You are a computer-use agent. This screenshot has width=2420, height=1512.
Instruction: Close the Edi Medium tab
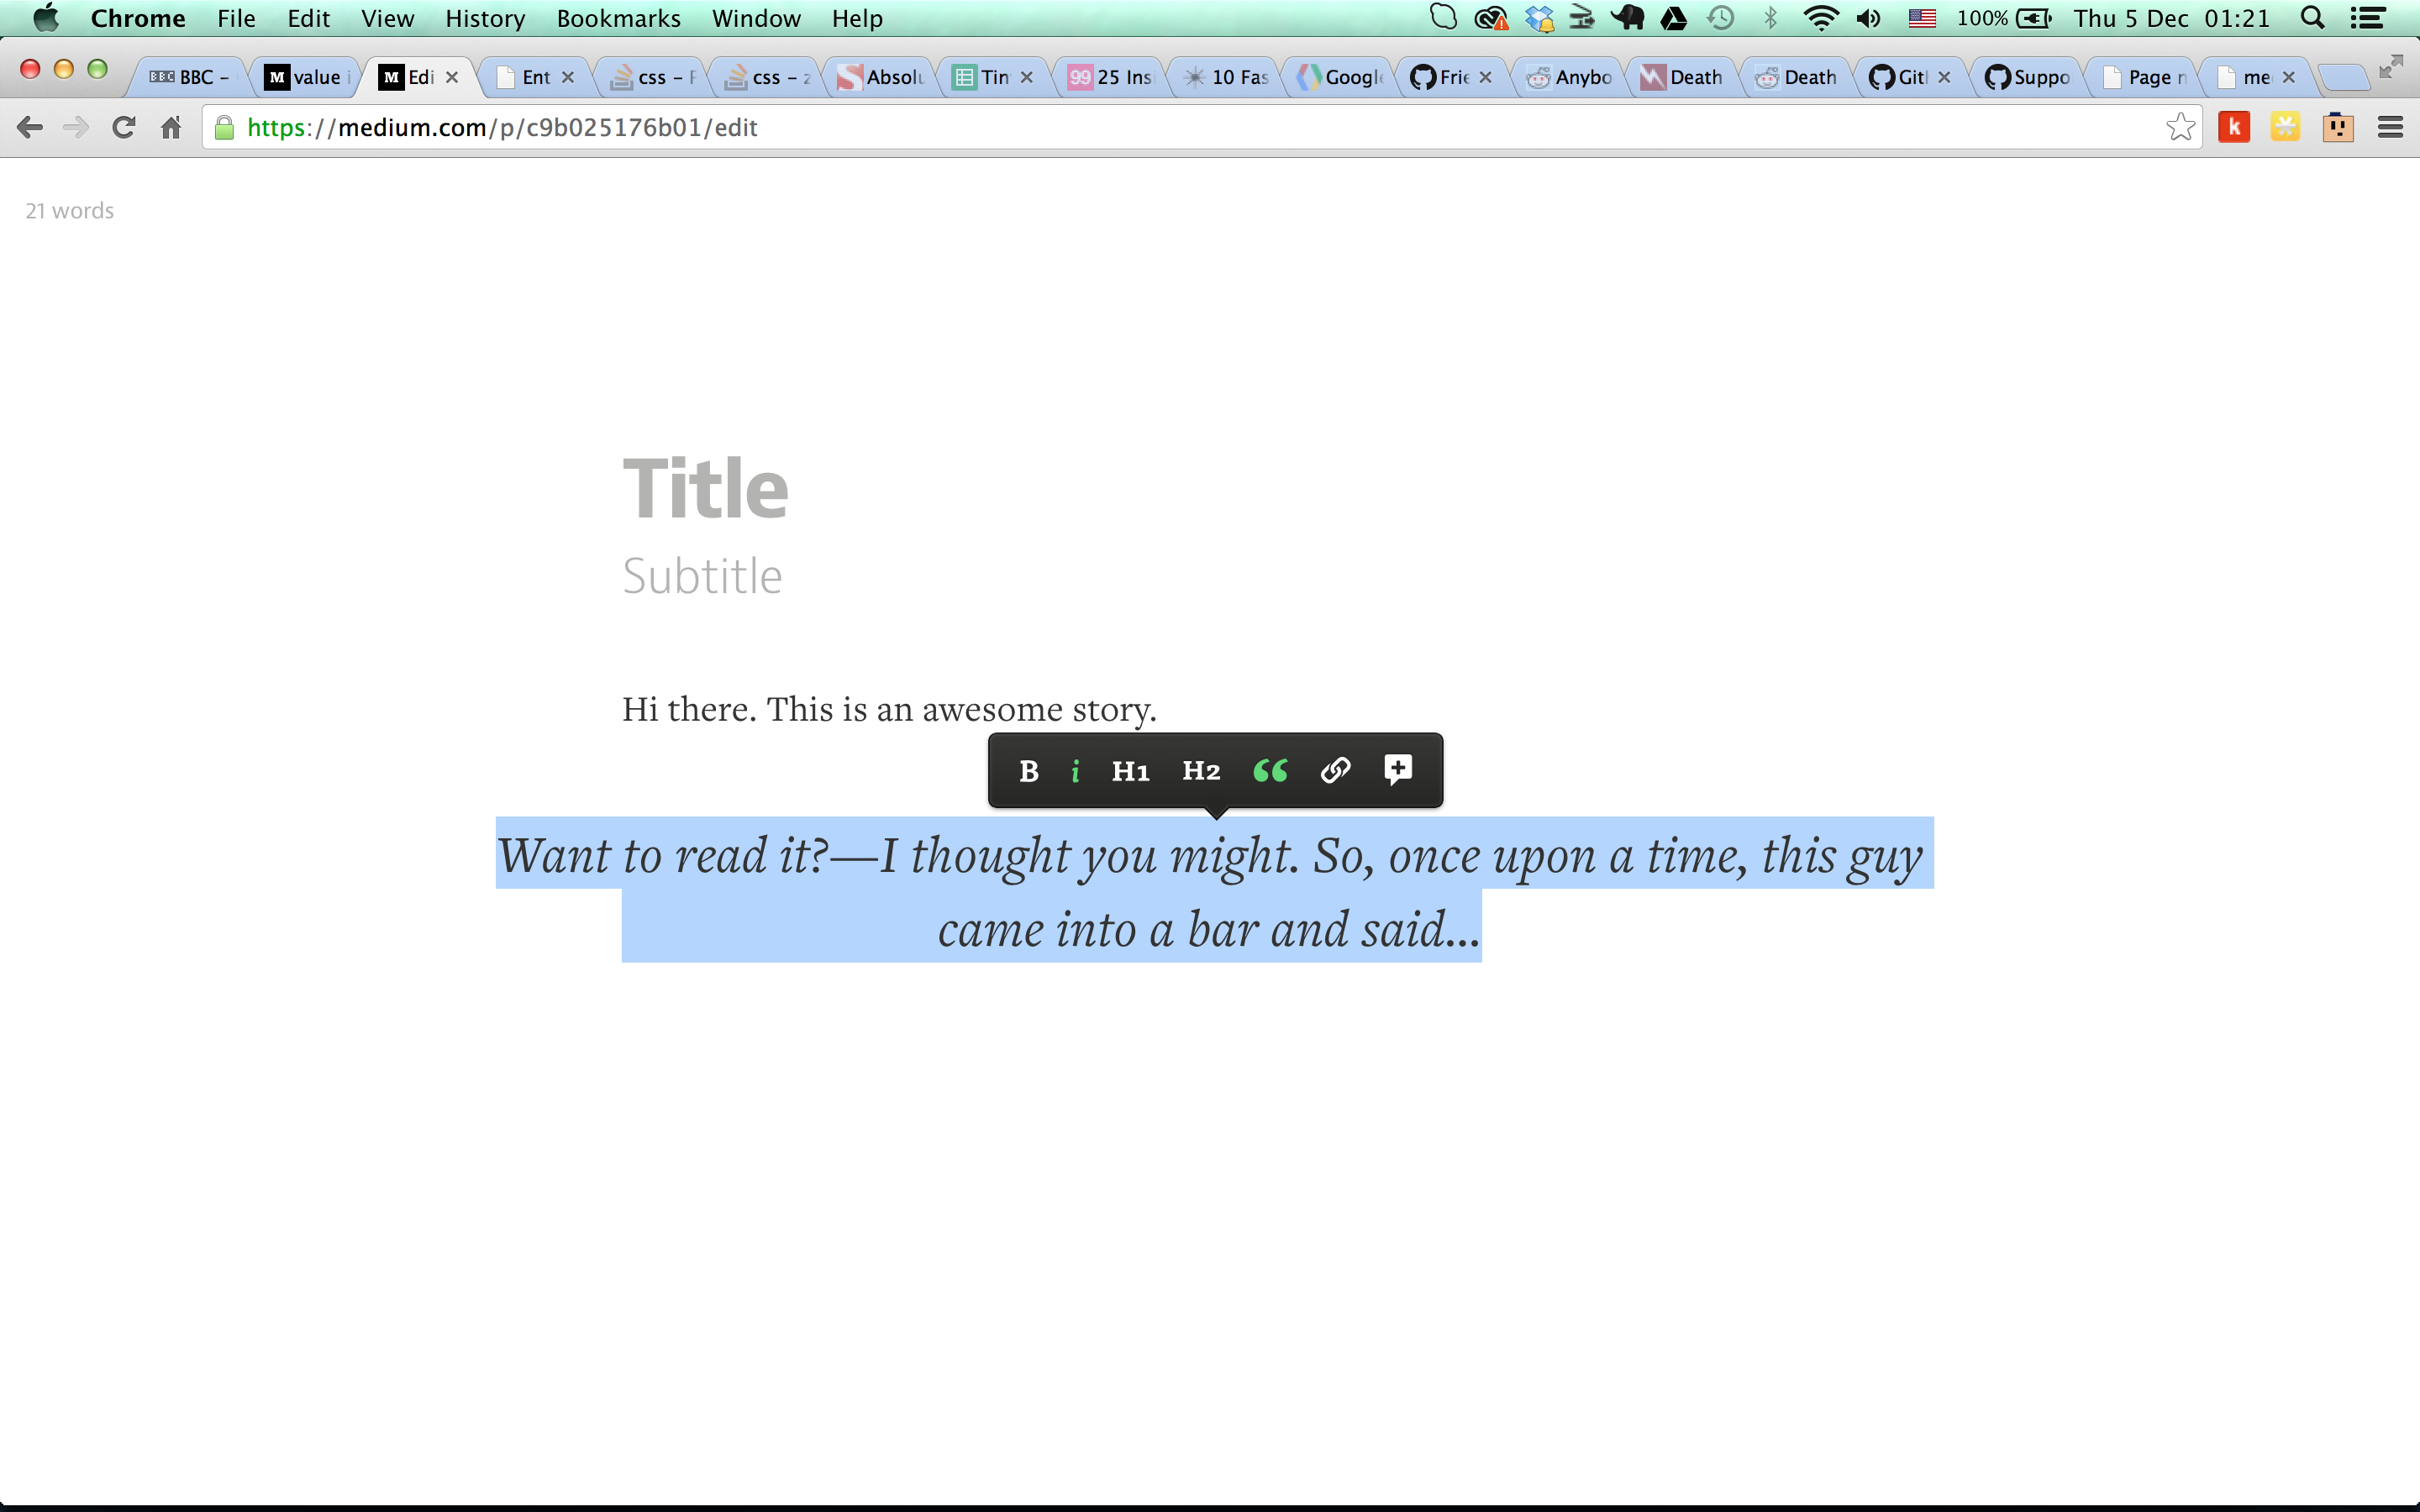pos(452,77)
